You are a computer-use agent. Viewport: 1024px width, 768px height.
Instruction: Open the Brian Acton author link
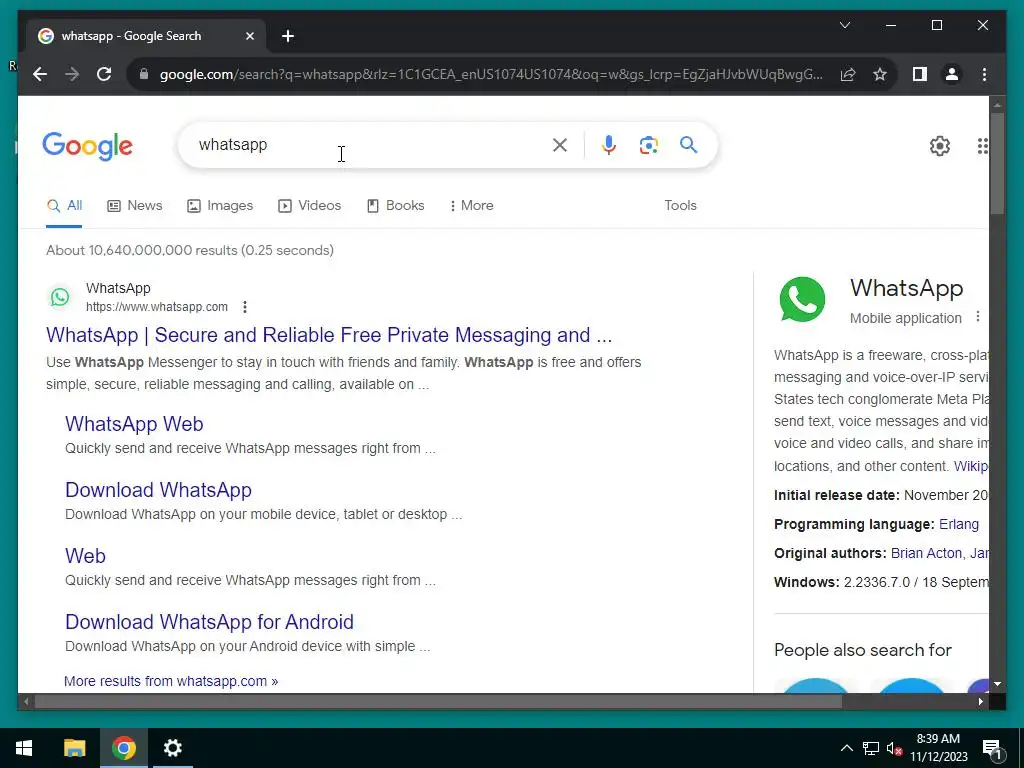926,553
